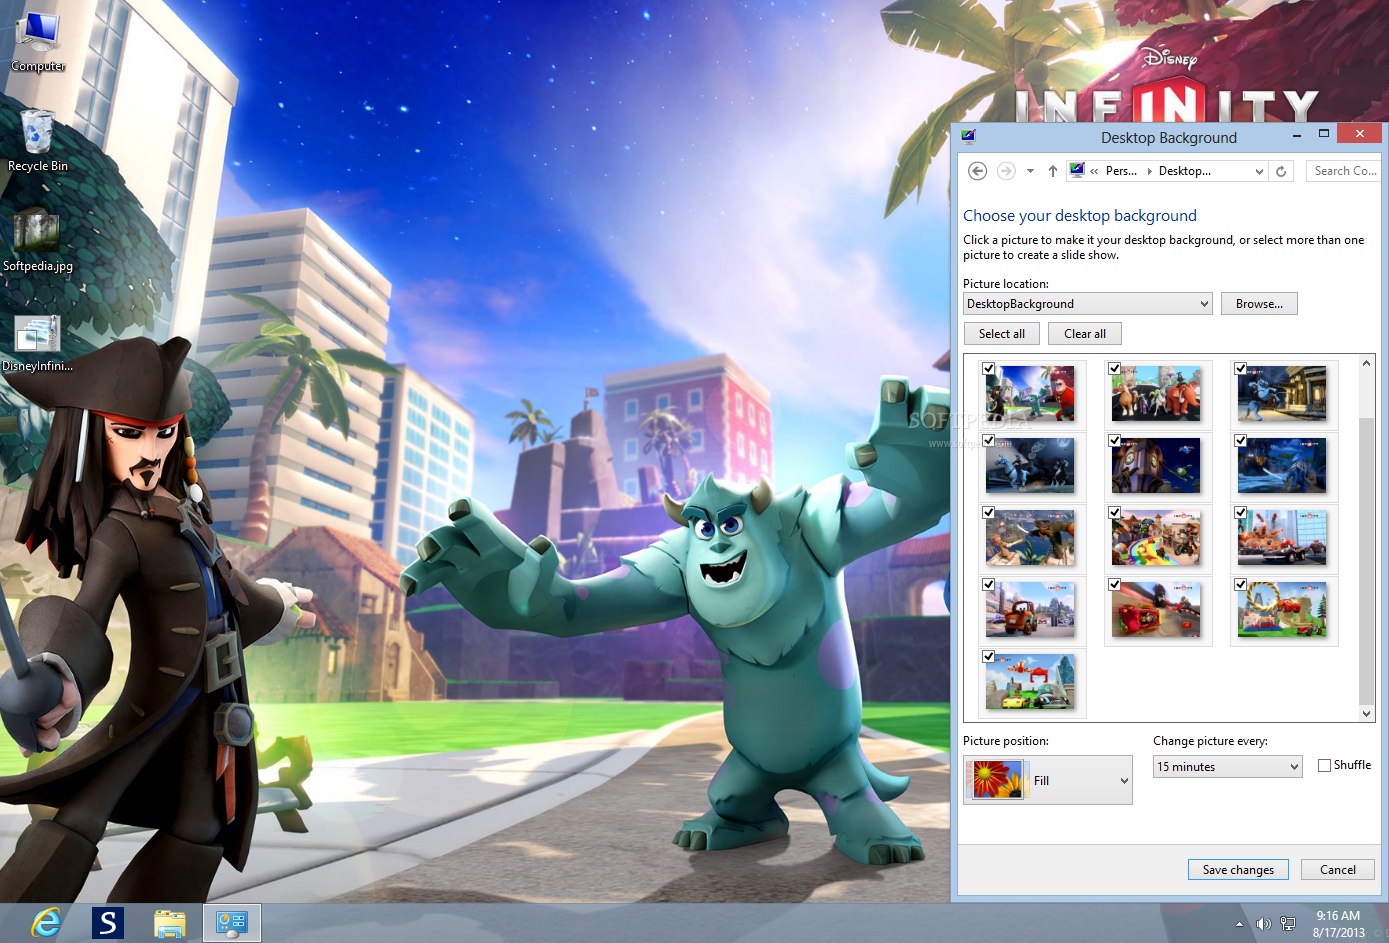
Task: Uncheck the Mater tow truck wallpaper checkbox
Action: 988,584
